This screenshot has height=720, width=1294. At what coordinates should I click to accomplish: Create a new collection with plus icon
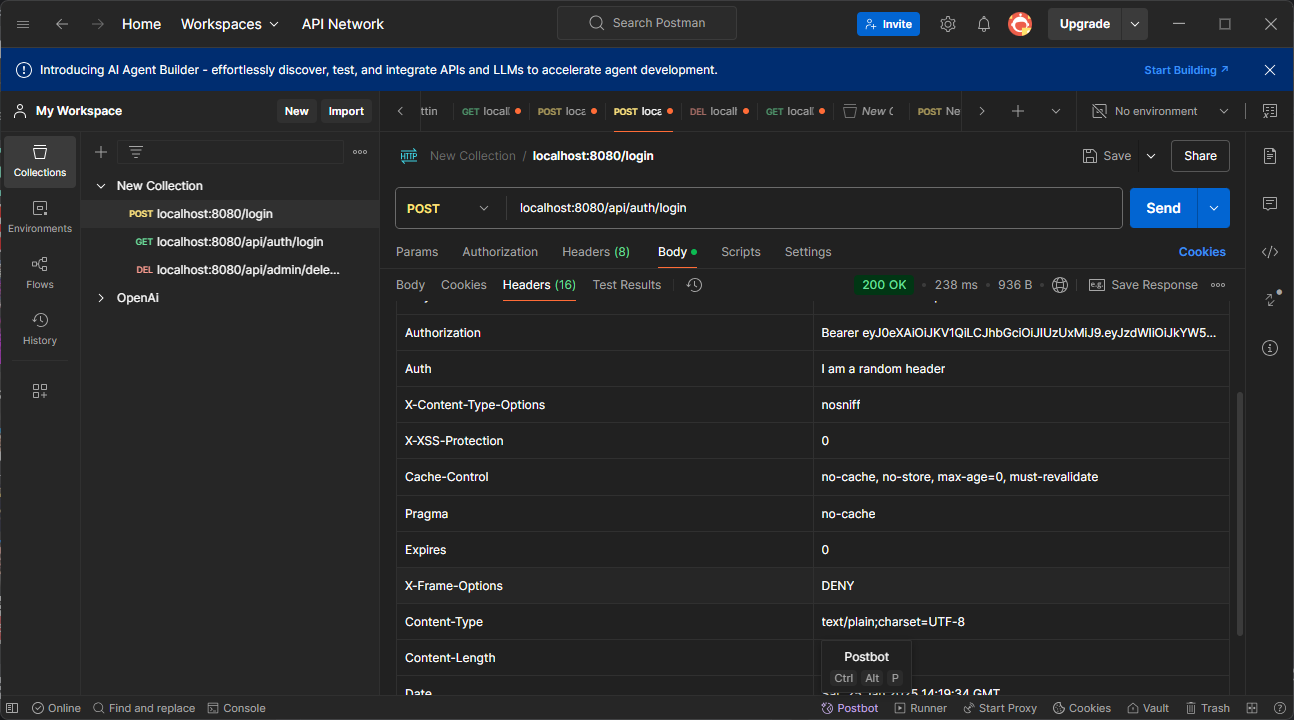coord(100,152)
